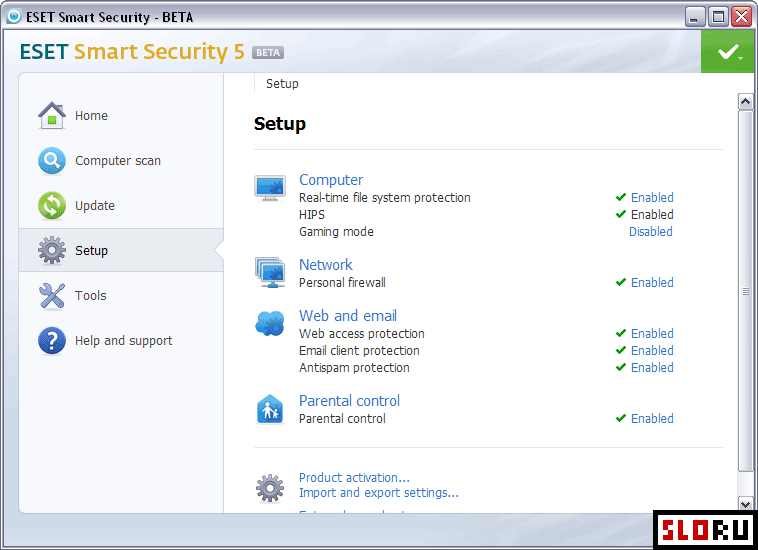The image size is (758, 550).
Task: Toggle Web access protection Enabled status
Action: pyautogui.click(x=652, y=333)
